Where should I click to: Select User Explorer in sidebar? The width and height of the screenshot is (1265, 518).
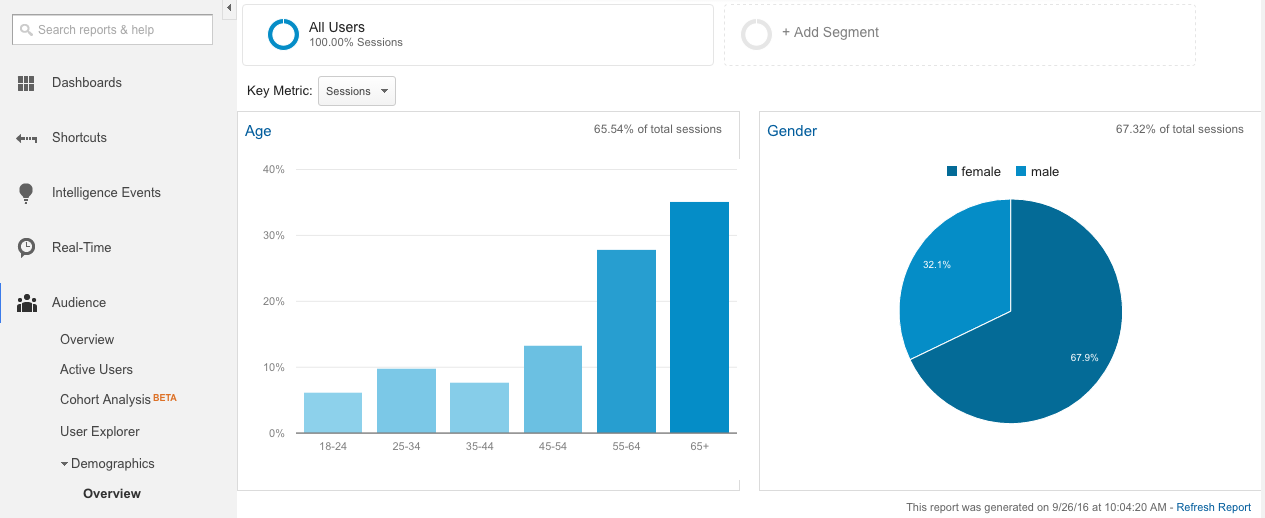click(x=100, y=432)
